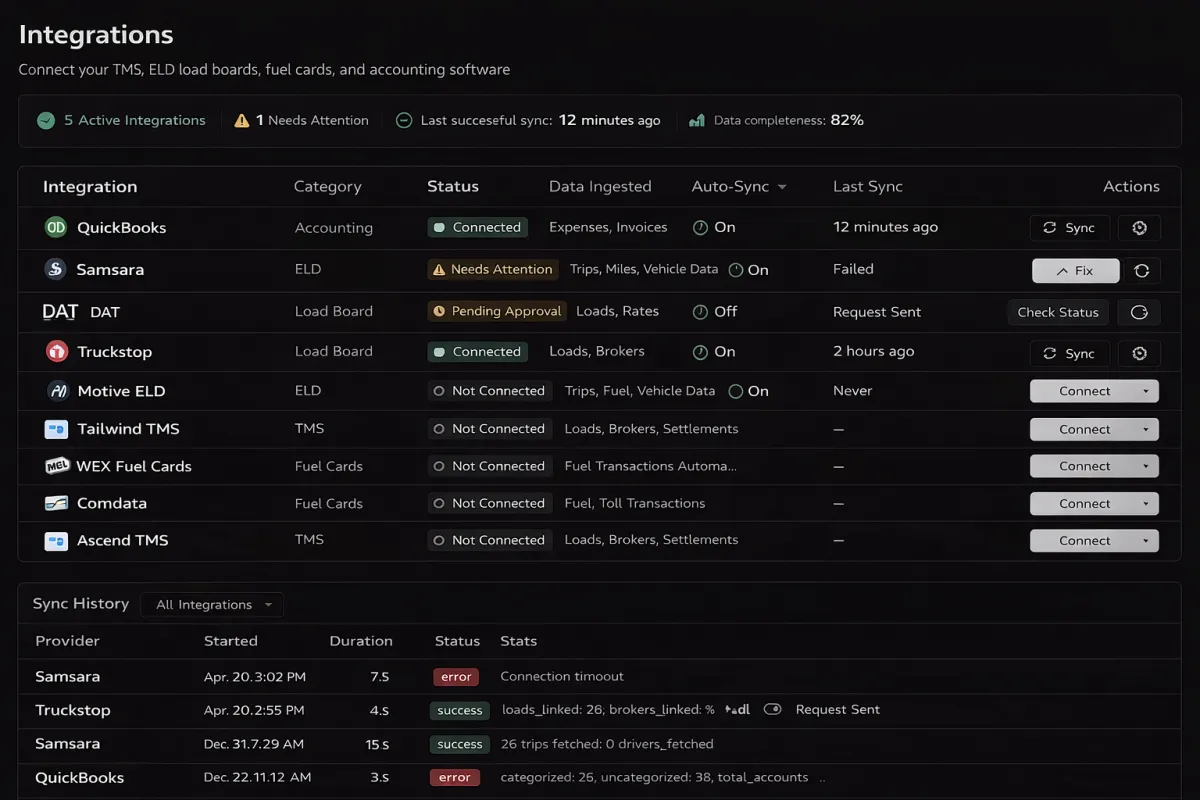Sync the Truckstop integration
1200x800 pixels.
1069,353
